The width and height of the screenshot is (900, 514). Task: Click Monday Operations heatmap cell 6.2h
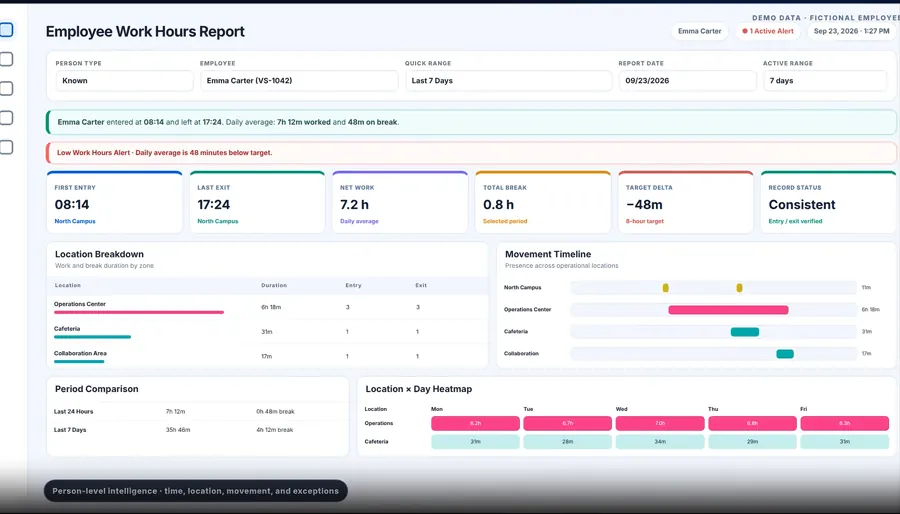(x=475, y=423)
